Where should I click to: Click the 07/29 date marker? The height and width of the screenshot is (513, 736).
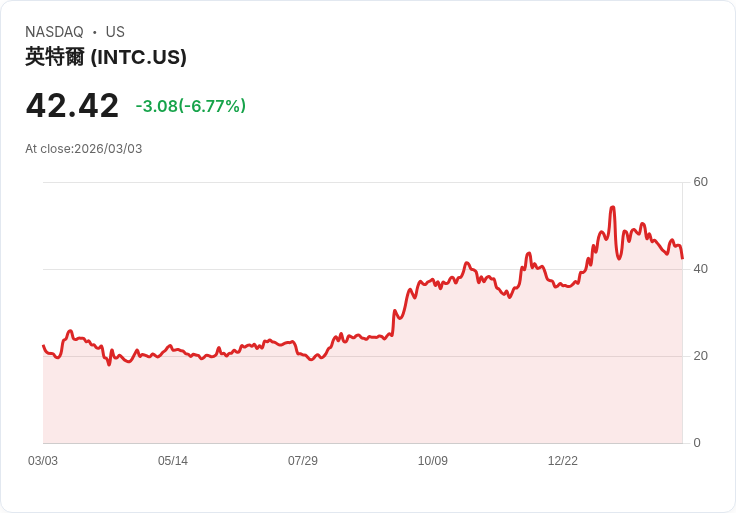click(303, 461)
